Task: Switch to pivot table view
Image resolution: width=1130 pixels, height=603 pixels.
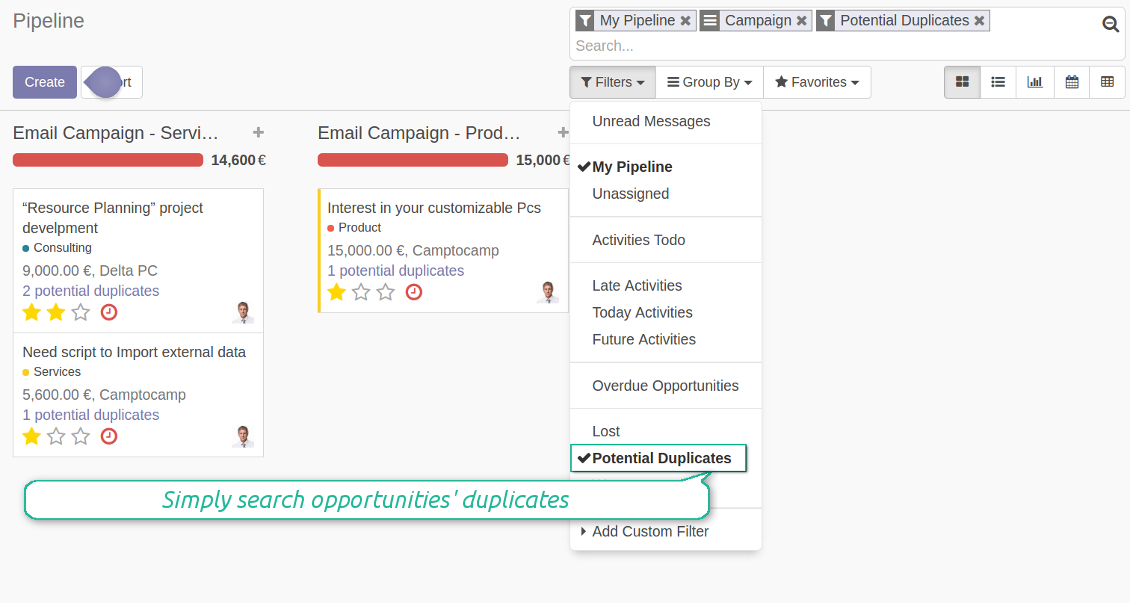Action: 1107,82
